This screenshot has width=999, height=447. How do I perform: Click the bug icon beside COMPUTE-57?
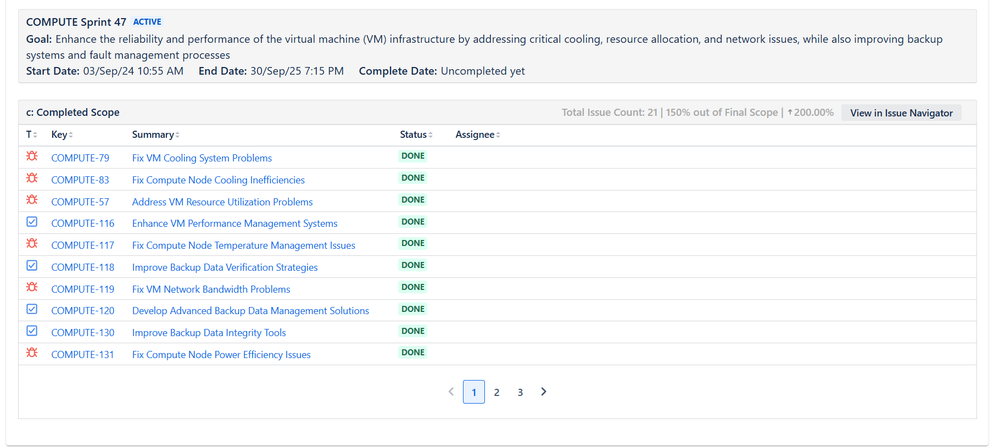click(x=32, y=199)
